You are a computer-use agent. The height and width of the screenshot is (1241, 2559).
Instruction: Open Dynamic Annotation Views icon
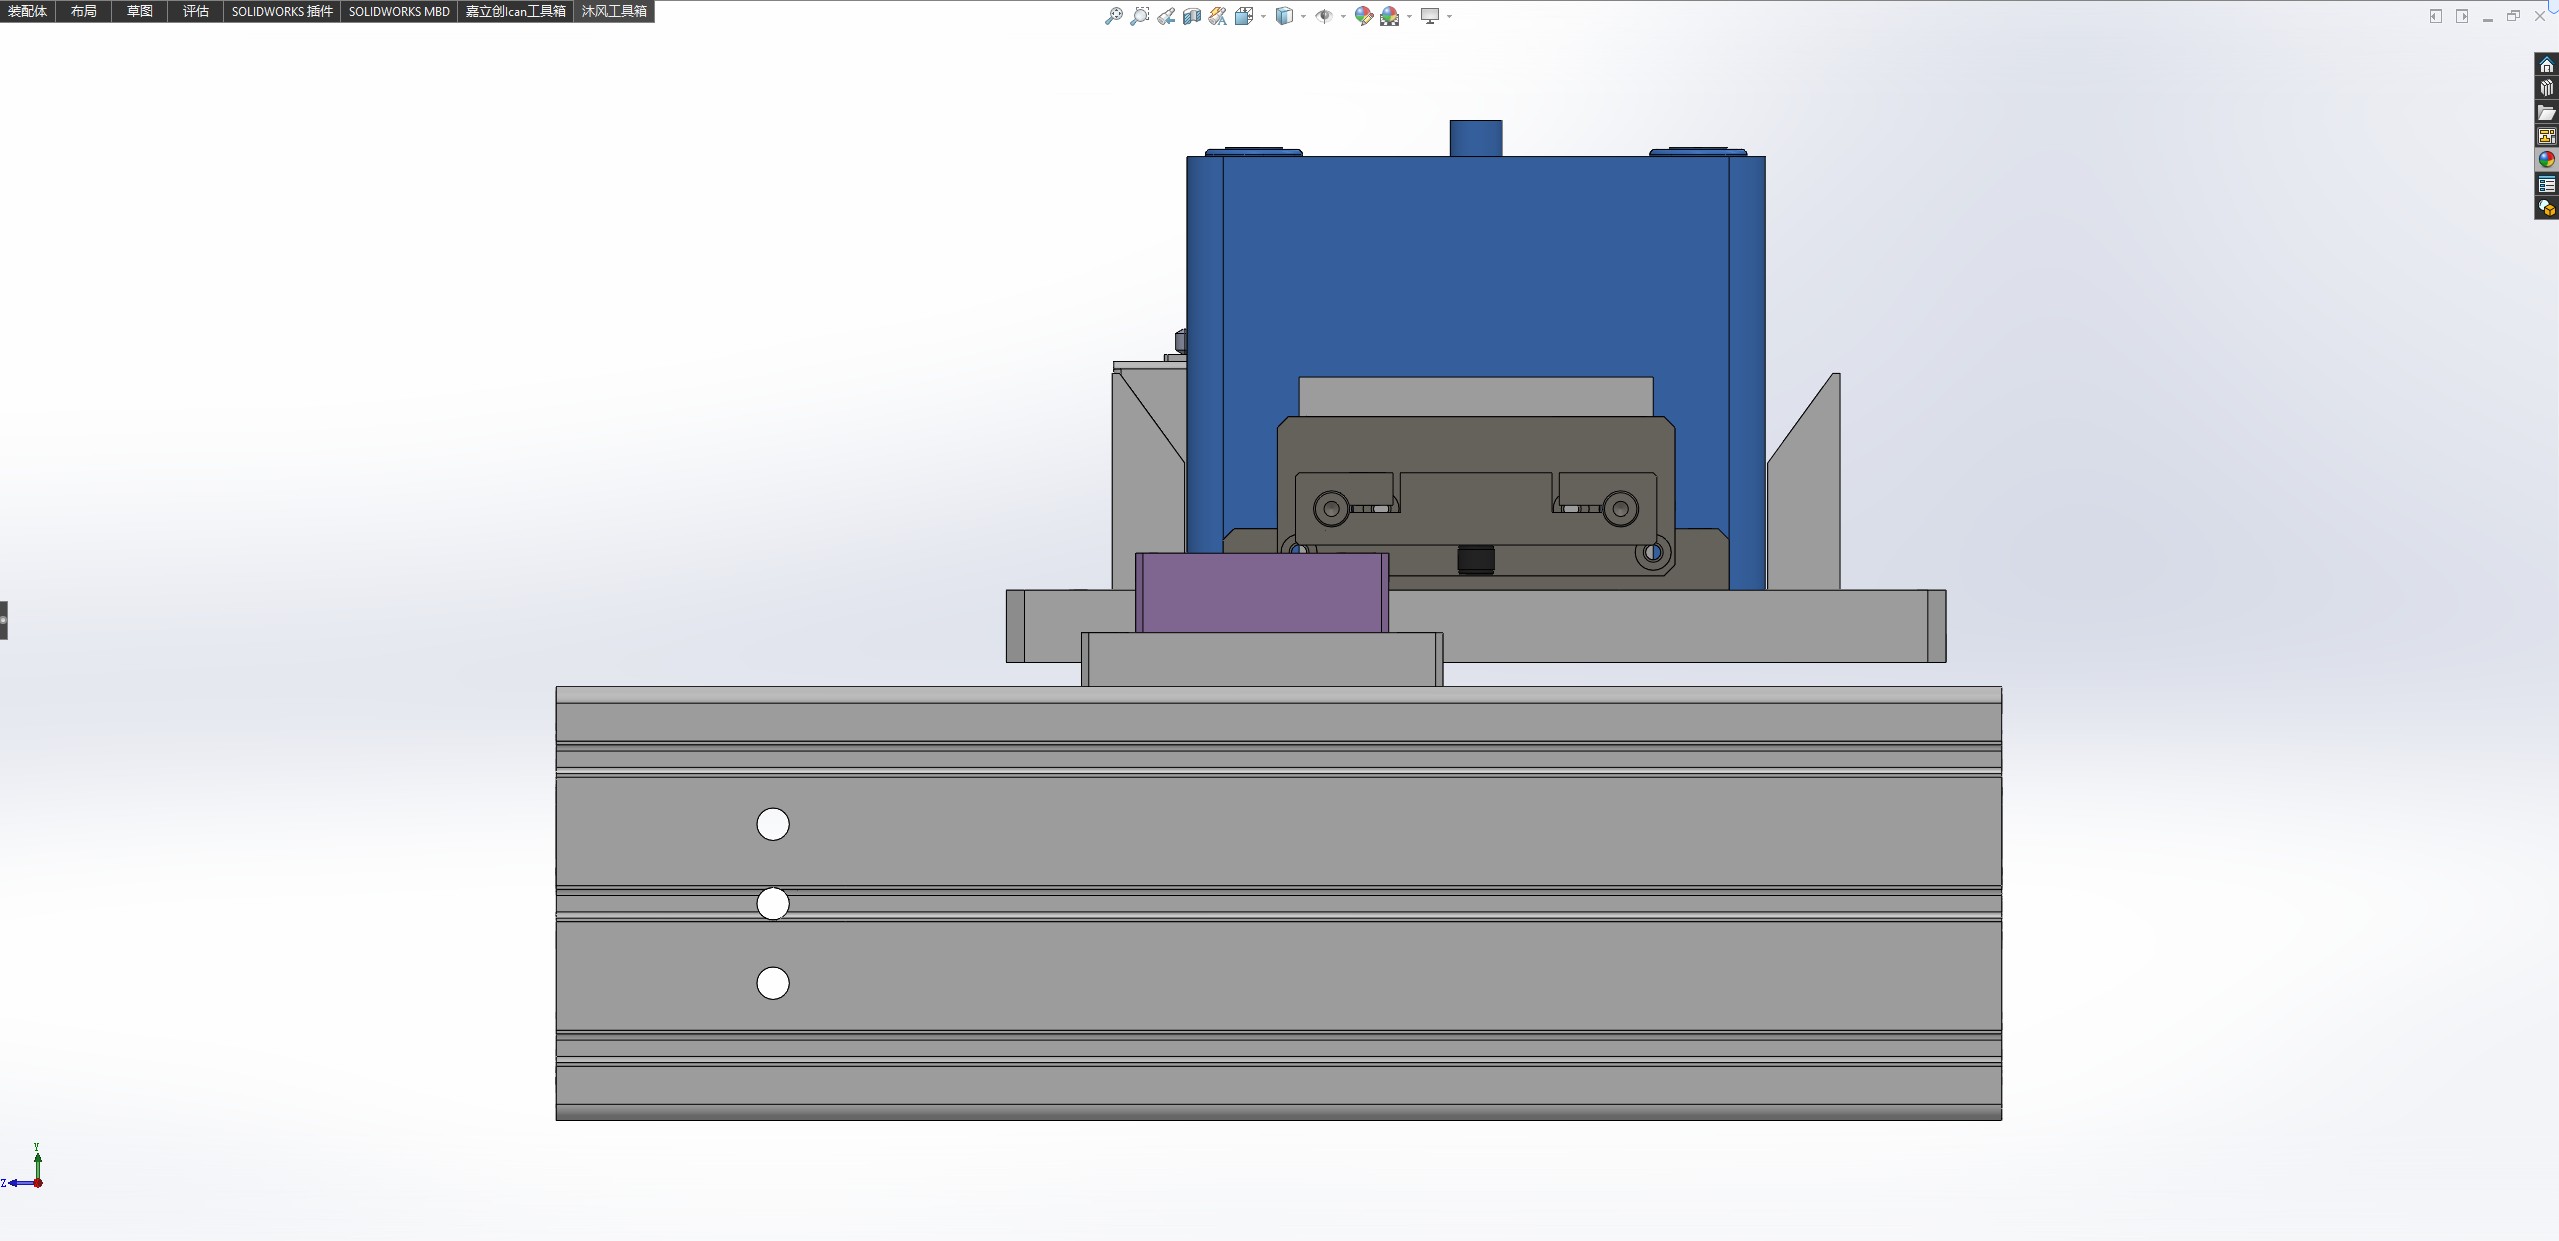click(x=1217, y=16)
